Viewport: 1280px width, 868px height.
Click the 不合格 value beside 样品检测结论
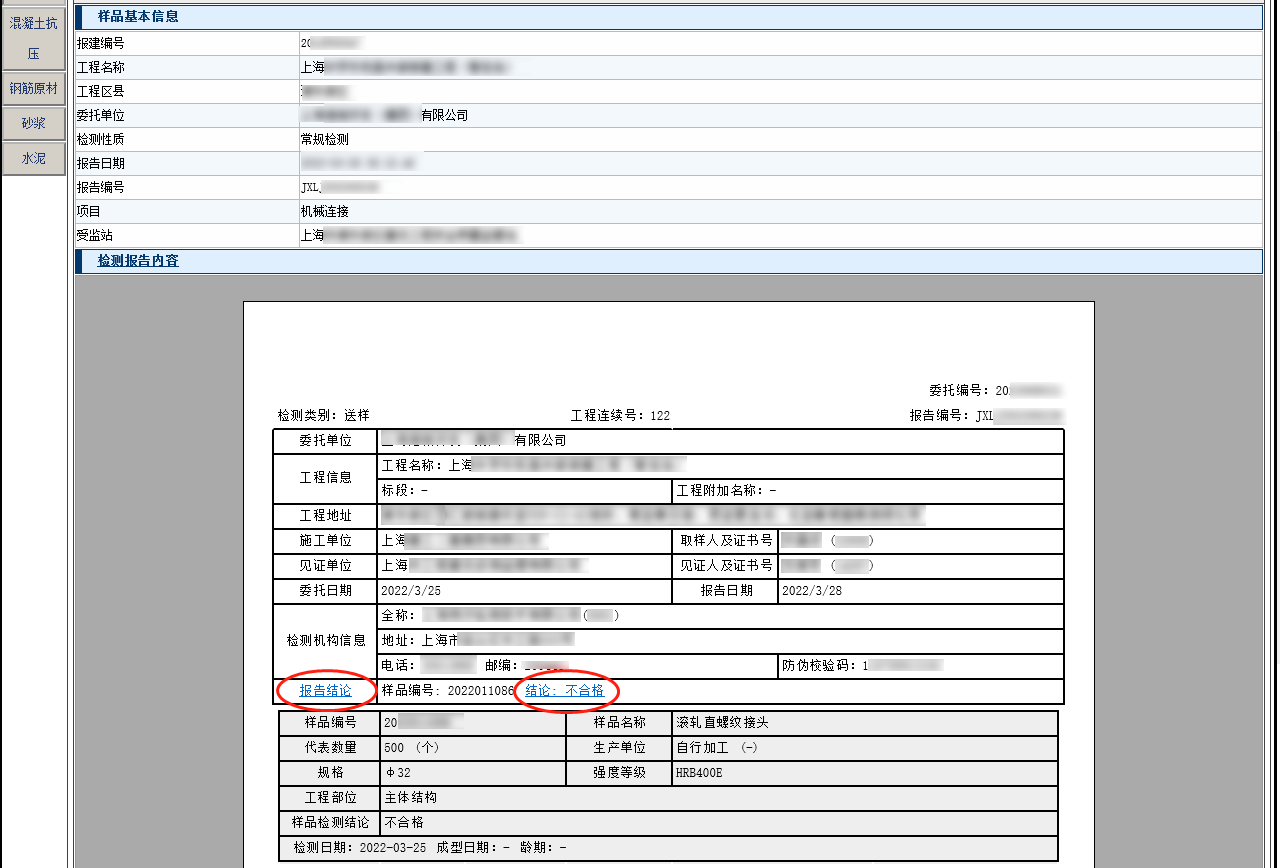[x=405, y=823]
